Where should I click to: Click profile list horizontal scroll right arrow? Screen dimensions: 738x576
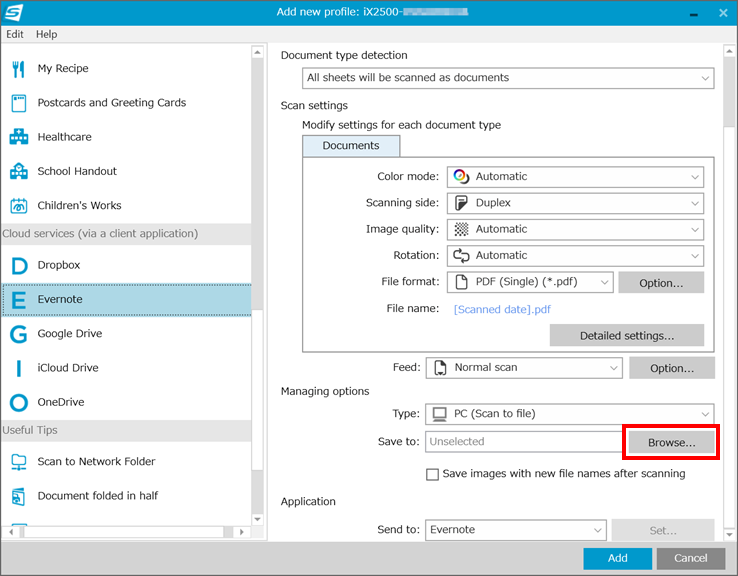click(241, 532)
